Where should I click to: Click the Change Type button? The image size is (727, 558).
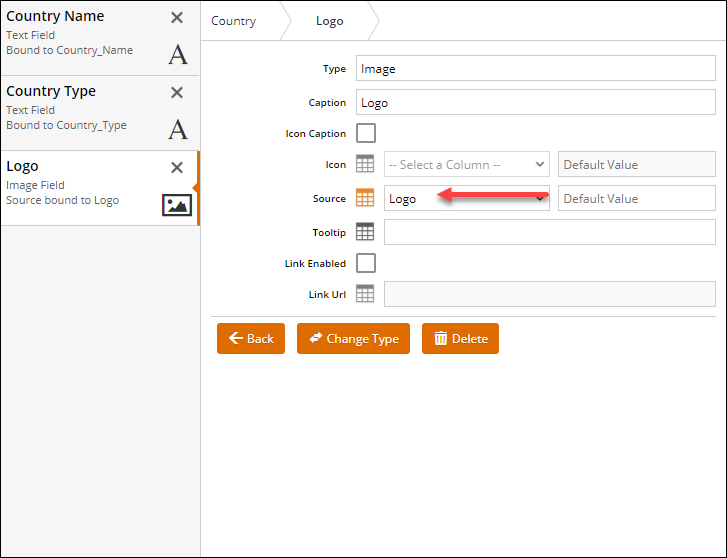point(353,339)
